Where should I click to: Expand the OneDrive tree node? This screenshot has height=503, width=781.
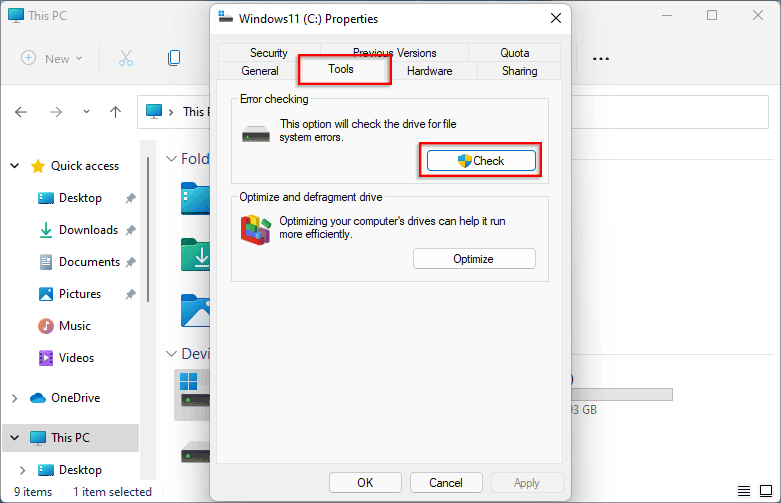point(14,398)
